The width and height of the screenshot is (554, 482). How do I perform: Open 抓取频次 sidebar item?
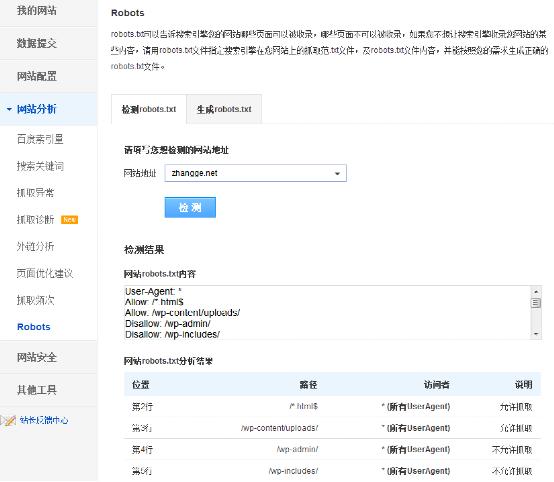click(x=35, y=300)
